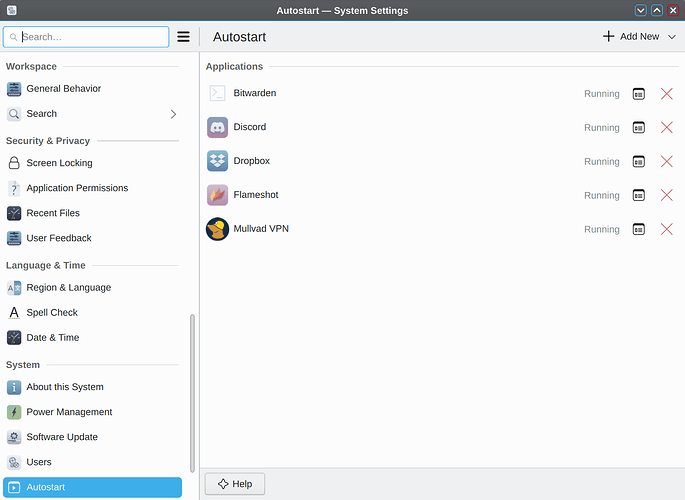Viewport: 685px width, 500px height.
Task: Remove Flameshot from autostart
Action: (x=666, y=195)
